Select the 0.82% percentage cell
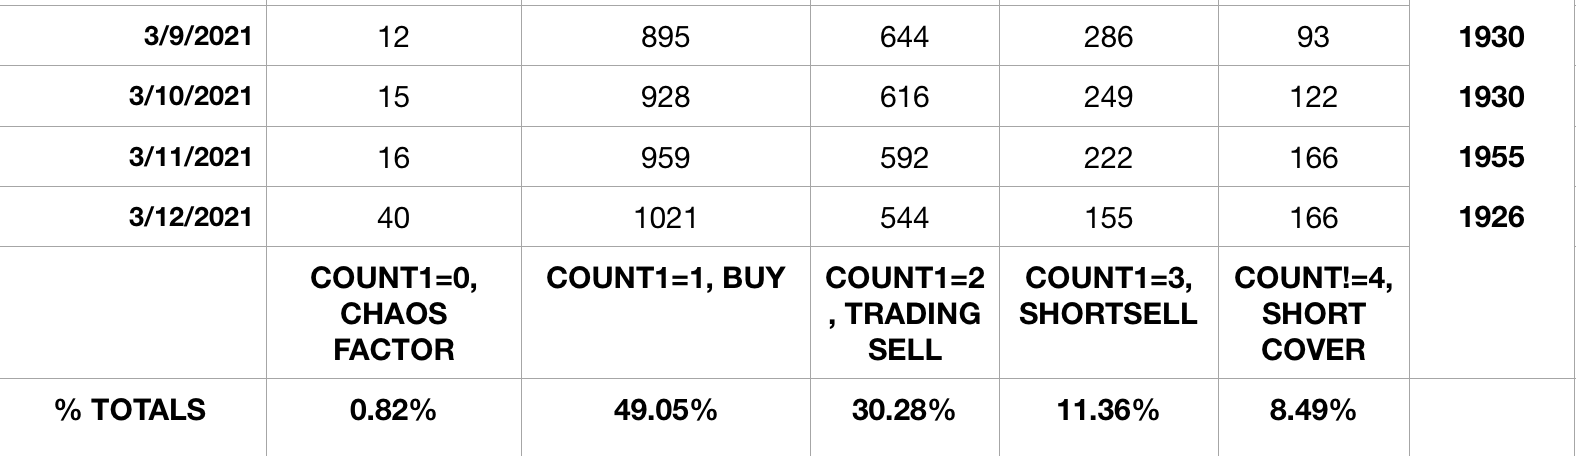Image resolution: width=1576 pixels, height=456 pixels. pyautogui.click(x=394, y=410)
